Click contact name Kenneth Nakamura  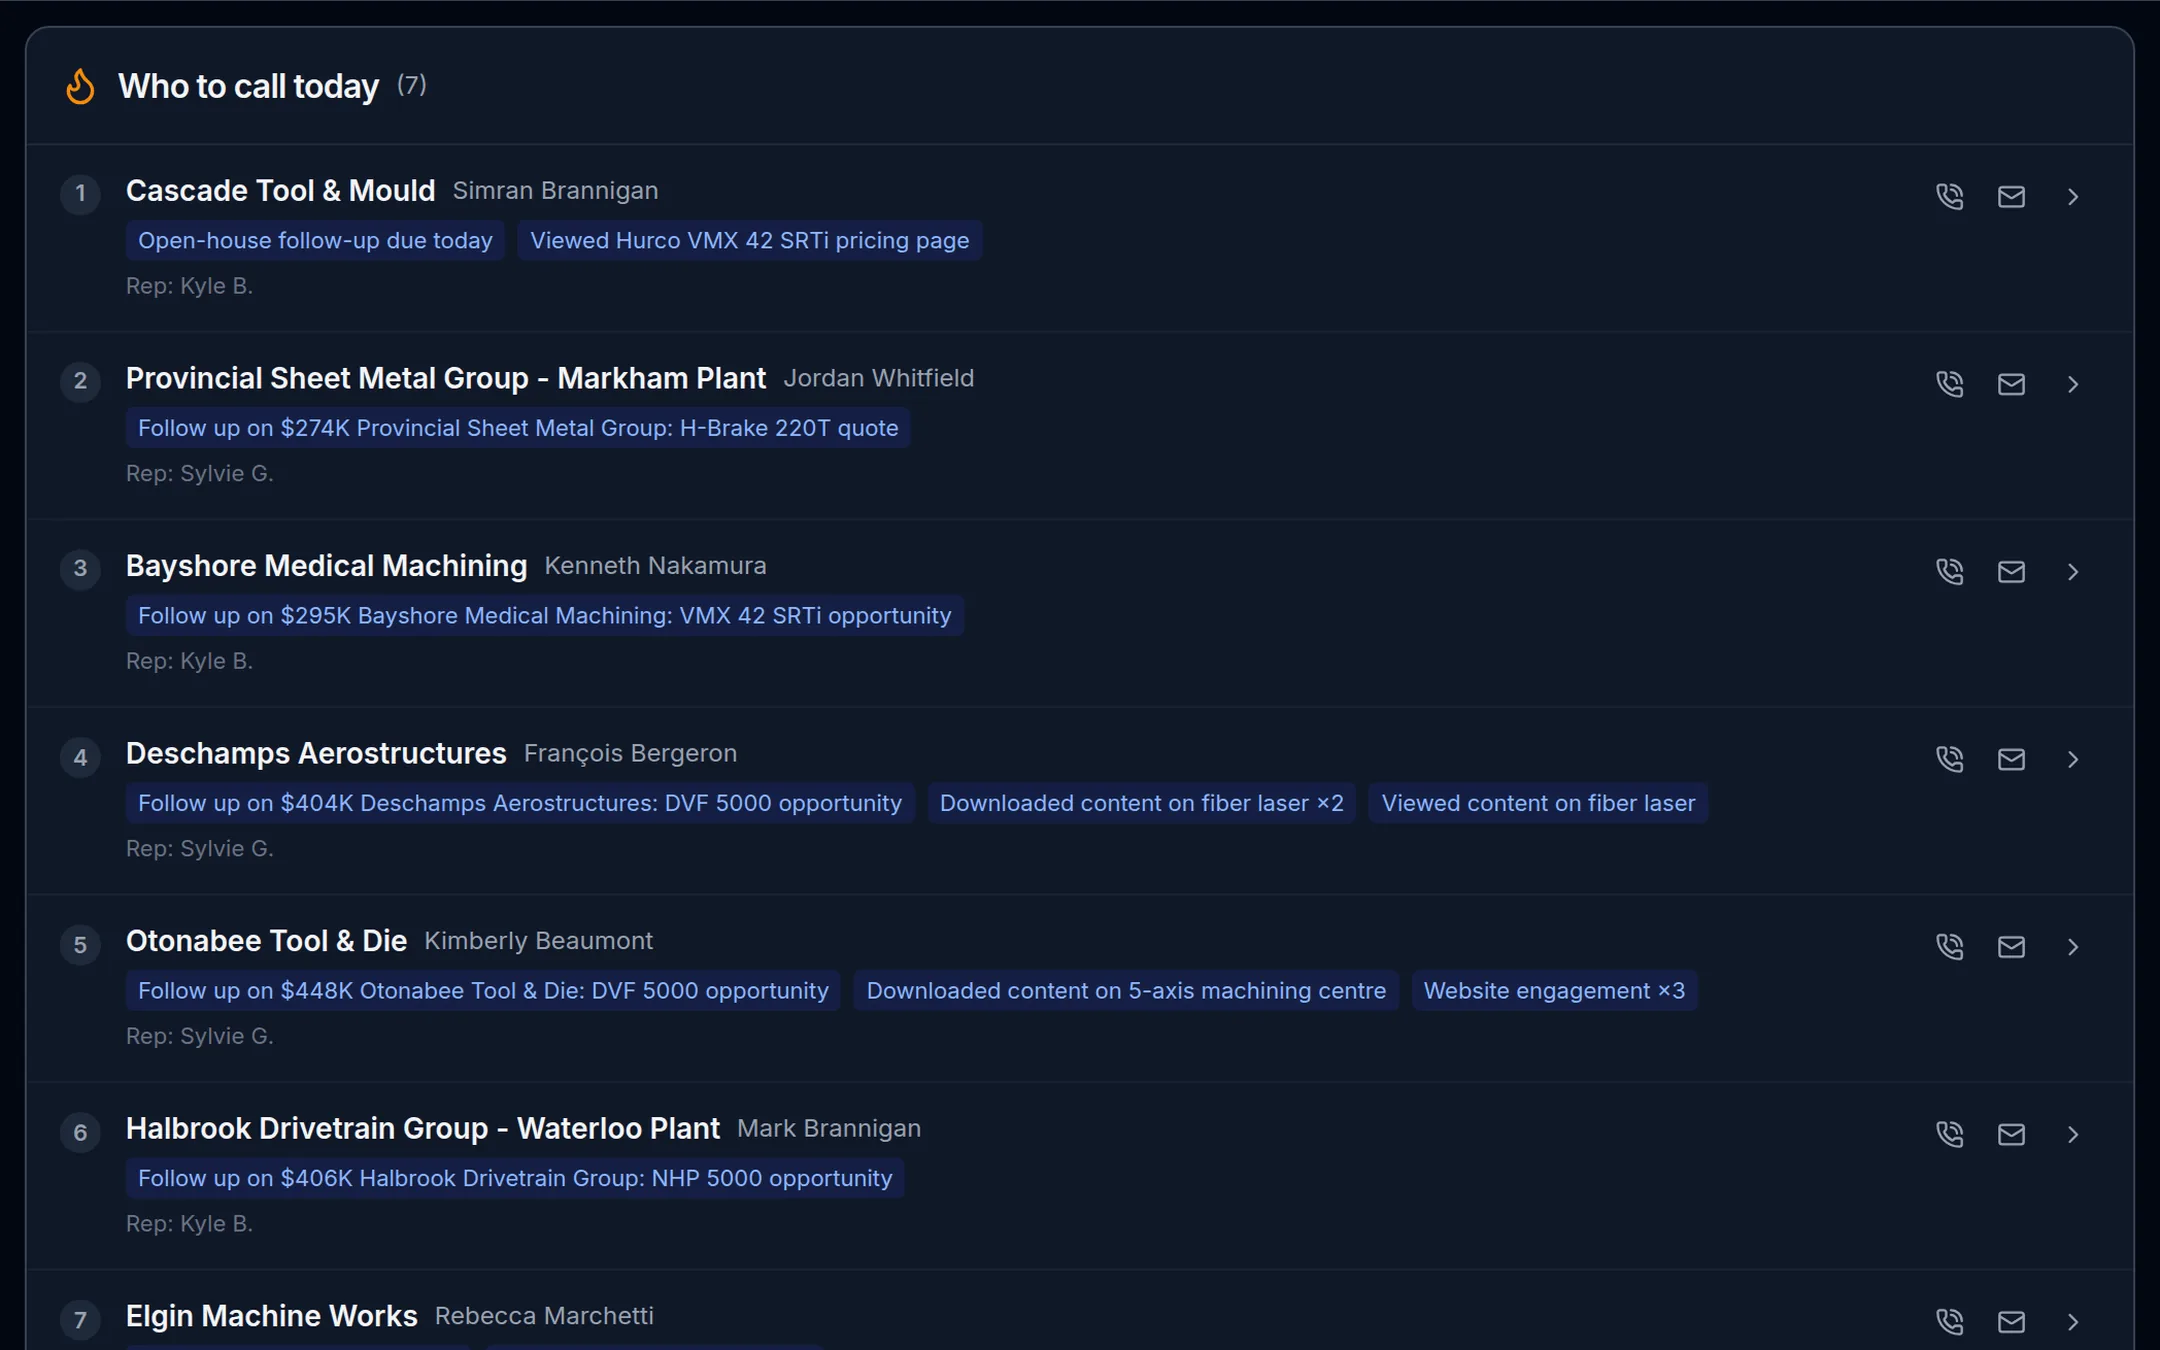655,565
